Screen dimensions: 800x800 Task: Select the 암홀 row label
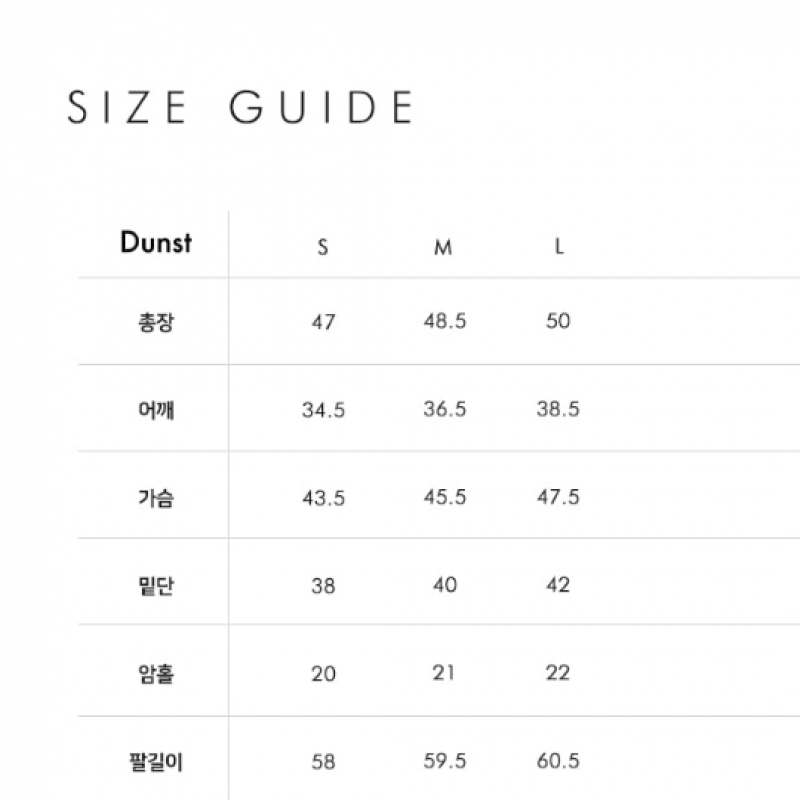point(156,673)
